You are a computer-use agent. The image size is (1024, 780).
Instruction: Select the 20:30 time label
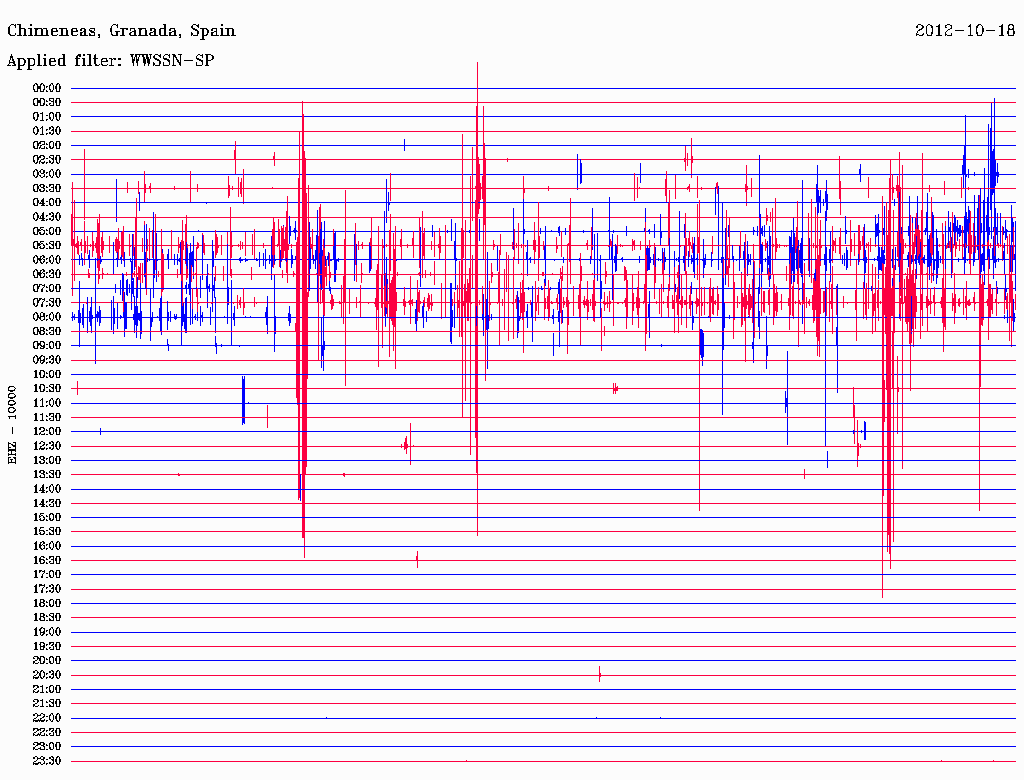pyautogui.click(x=46, y=675)
